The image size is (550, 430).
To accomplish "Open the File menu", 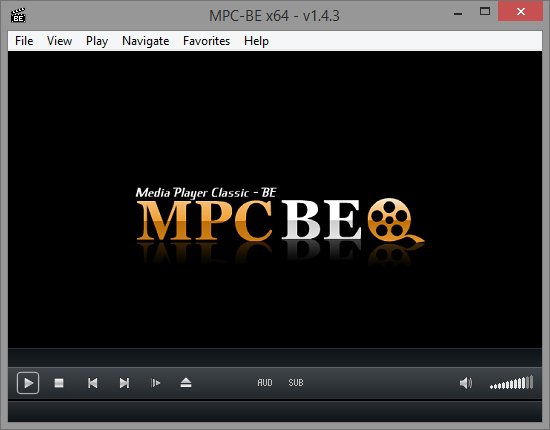I will [x=24, y=41].
